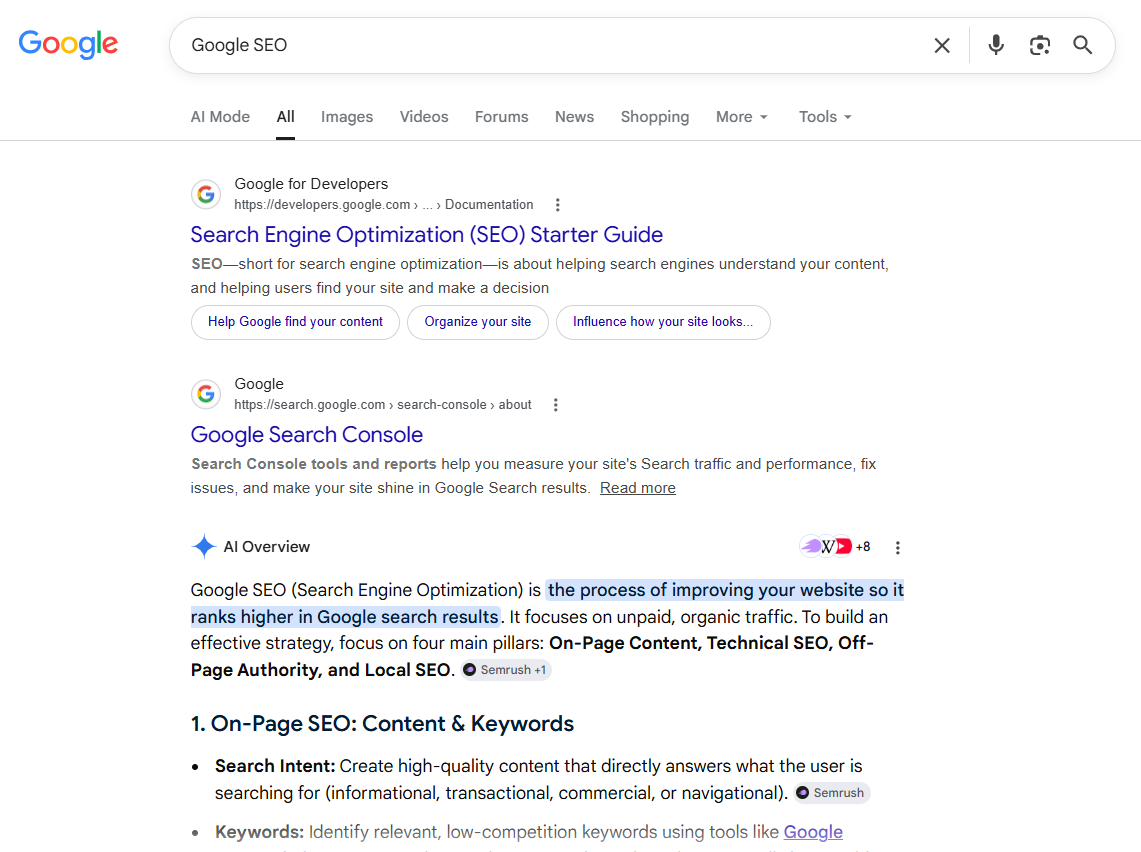The image size is (1141, 852).
Task: Click Google for Developers site name
Action: point(311,184)
